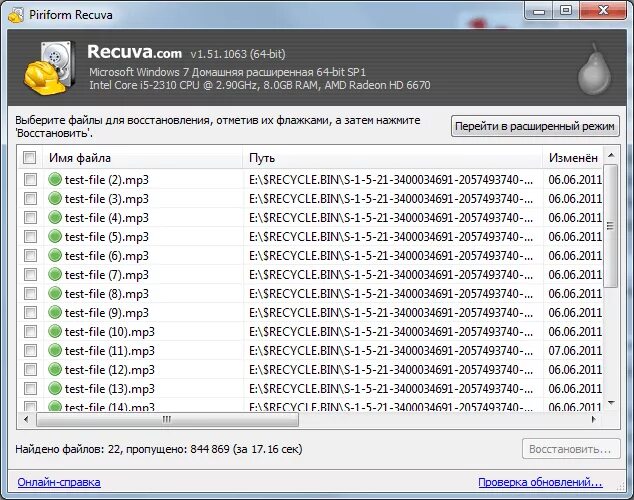
Task: Click the date '07.06.2011' cell
Action: (575, 350)
